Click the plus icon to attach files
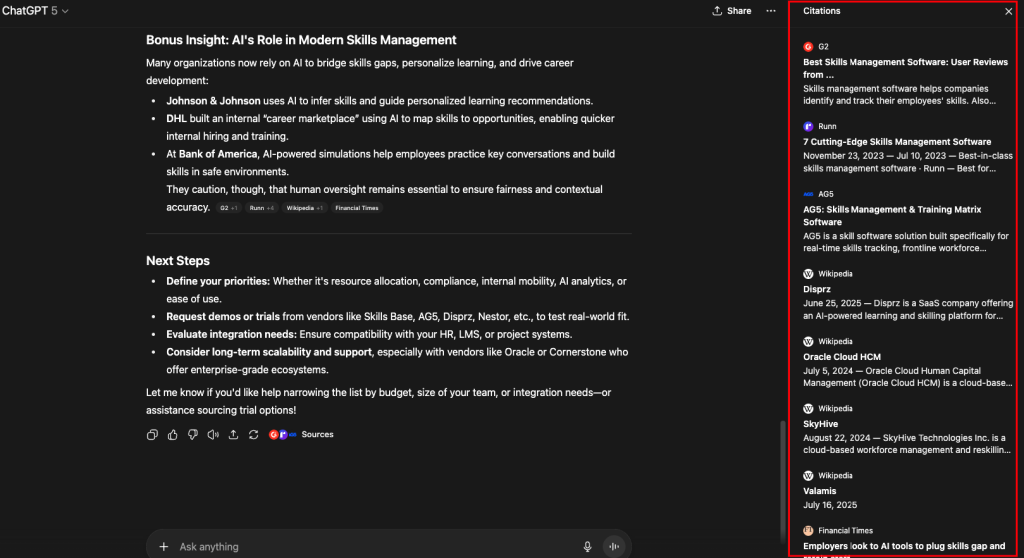1024x558 pixels. [164, 547]
